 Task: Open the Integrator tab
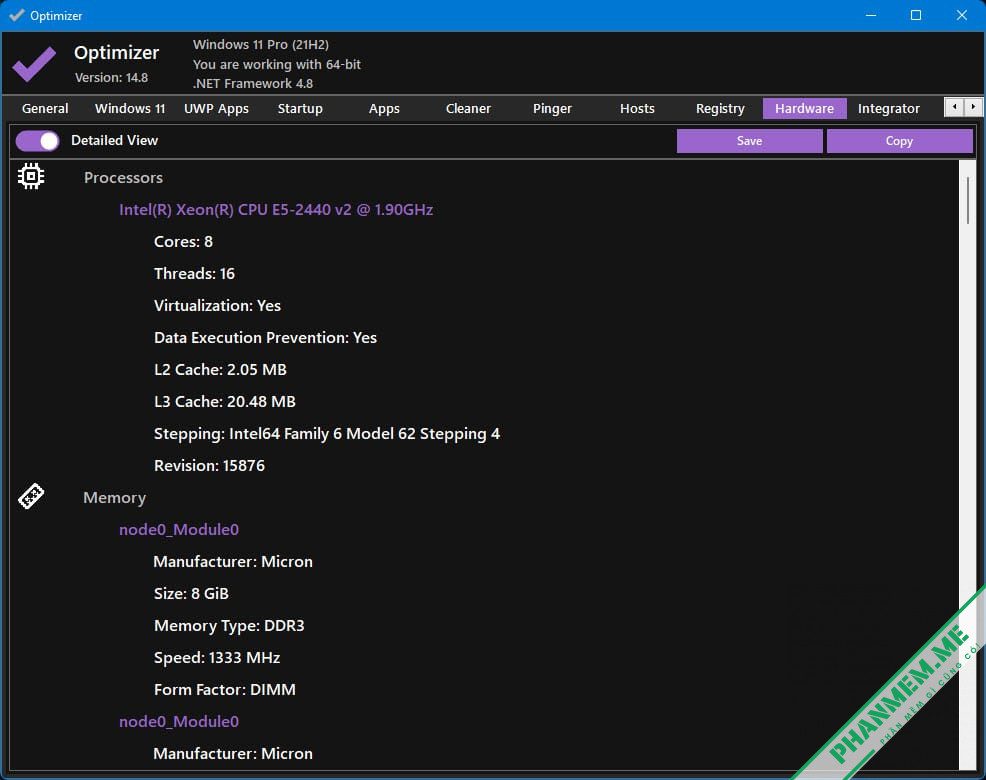[889, 108]
